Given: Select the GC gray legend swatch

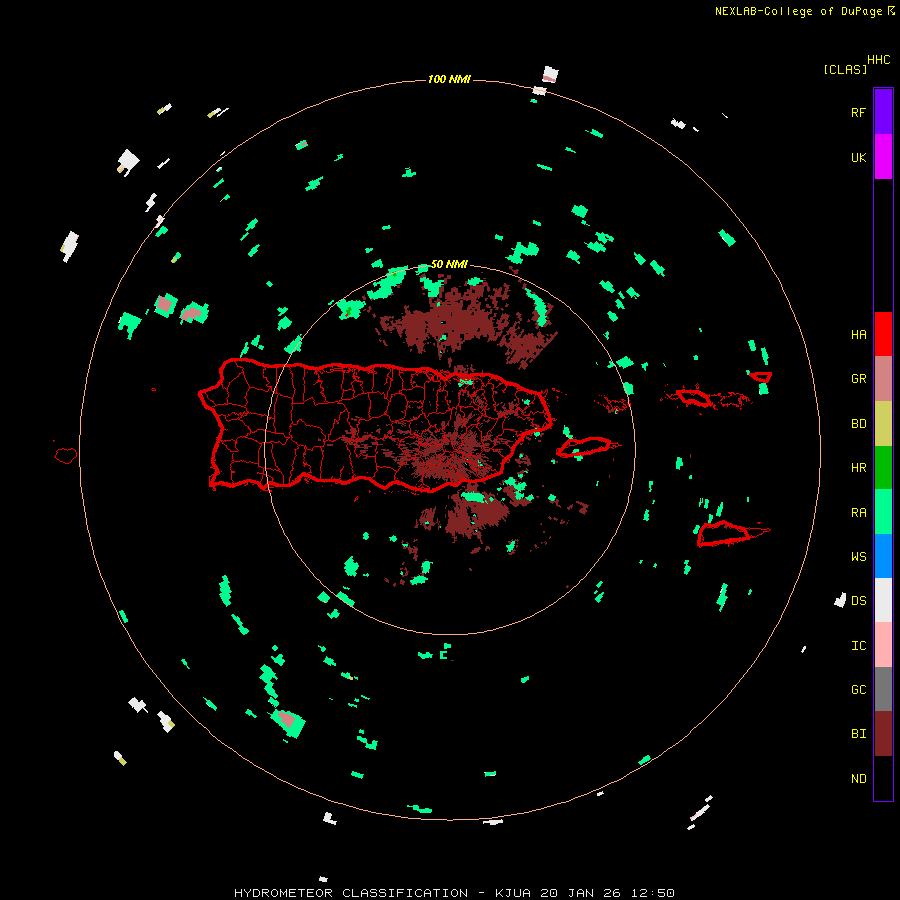Looking at the screenshot, I should coord(883,689).
